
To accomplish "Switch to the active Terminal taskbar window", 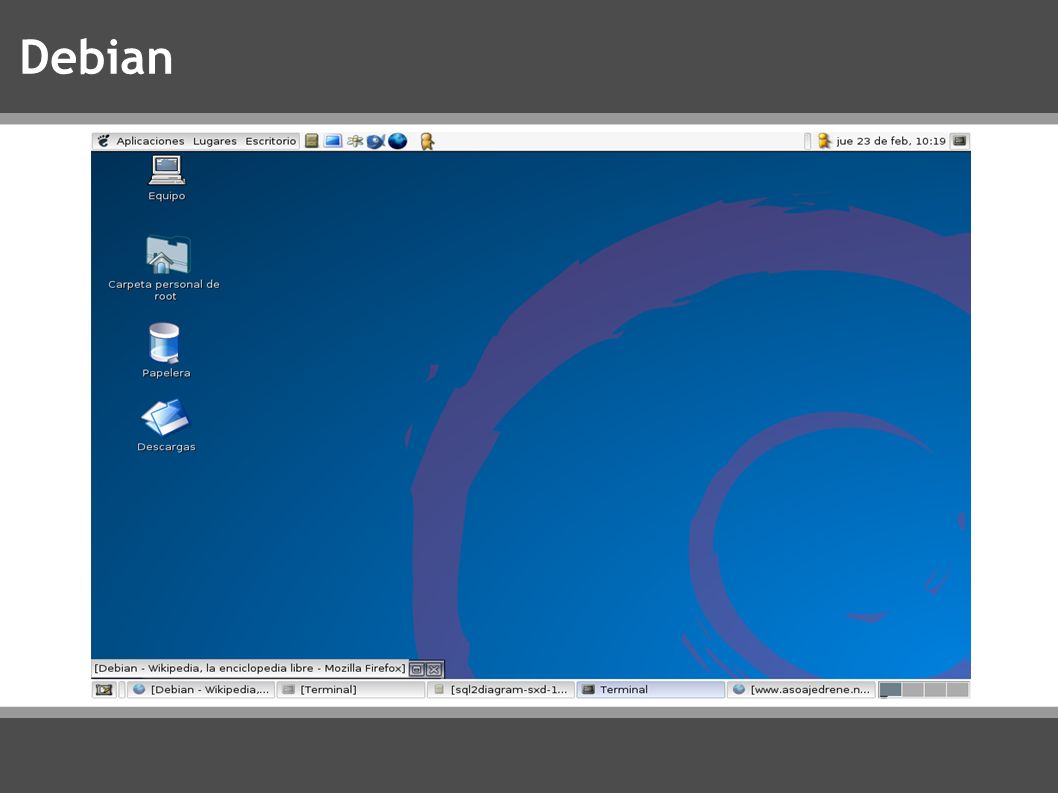I will 650,690.
